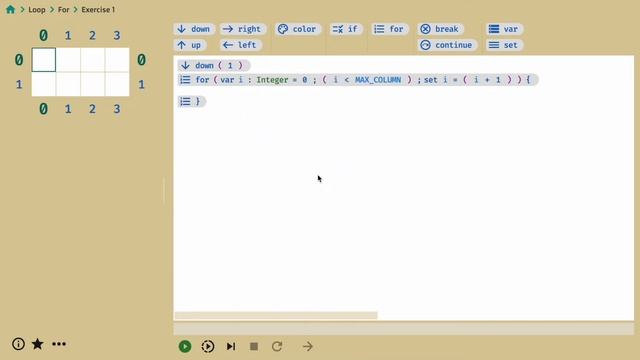Select the for loop header line
Viewport: 640px width, 360px height.
(x=358, y=80)
